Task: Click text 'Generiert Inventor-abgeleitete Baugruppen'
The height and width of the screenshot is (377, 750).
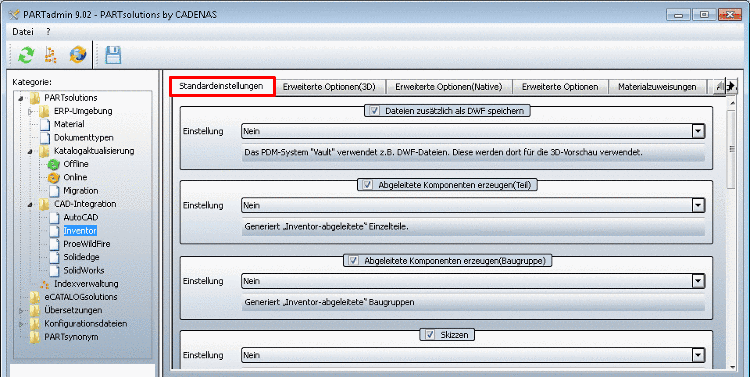Action: click(330, 303)
